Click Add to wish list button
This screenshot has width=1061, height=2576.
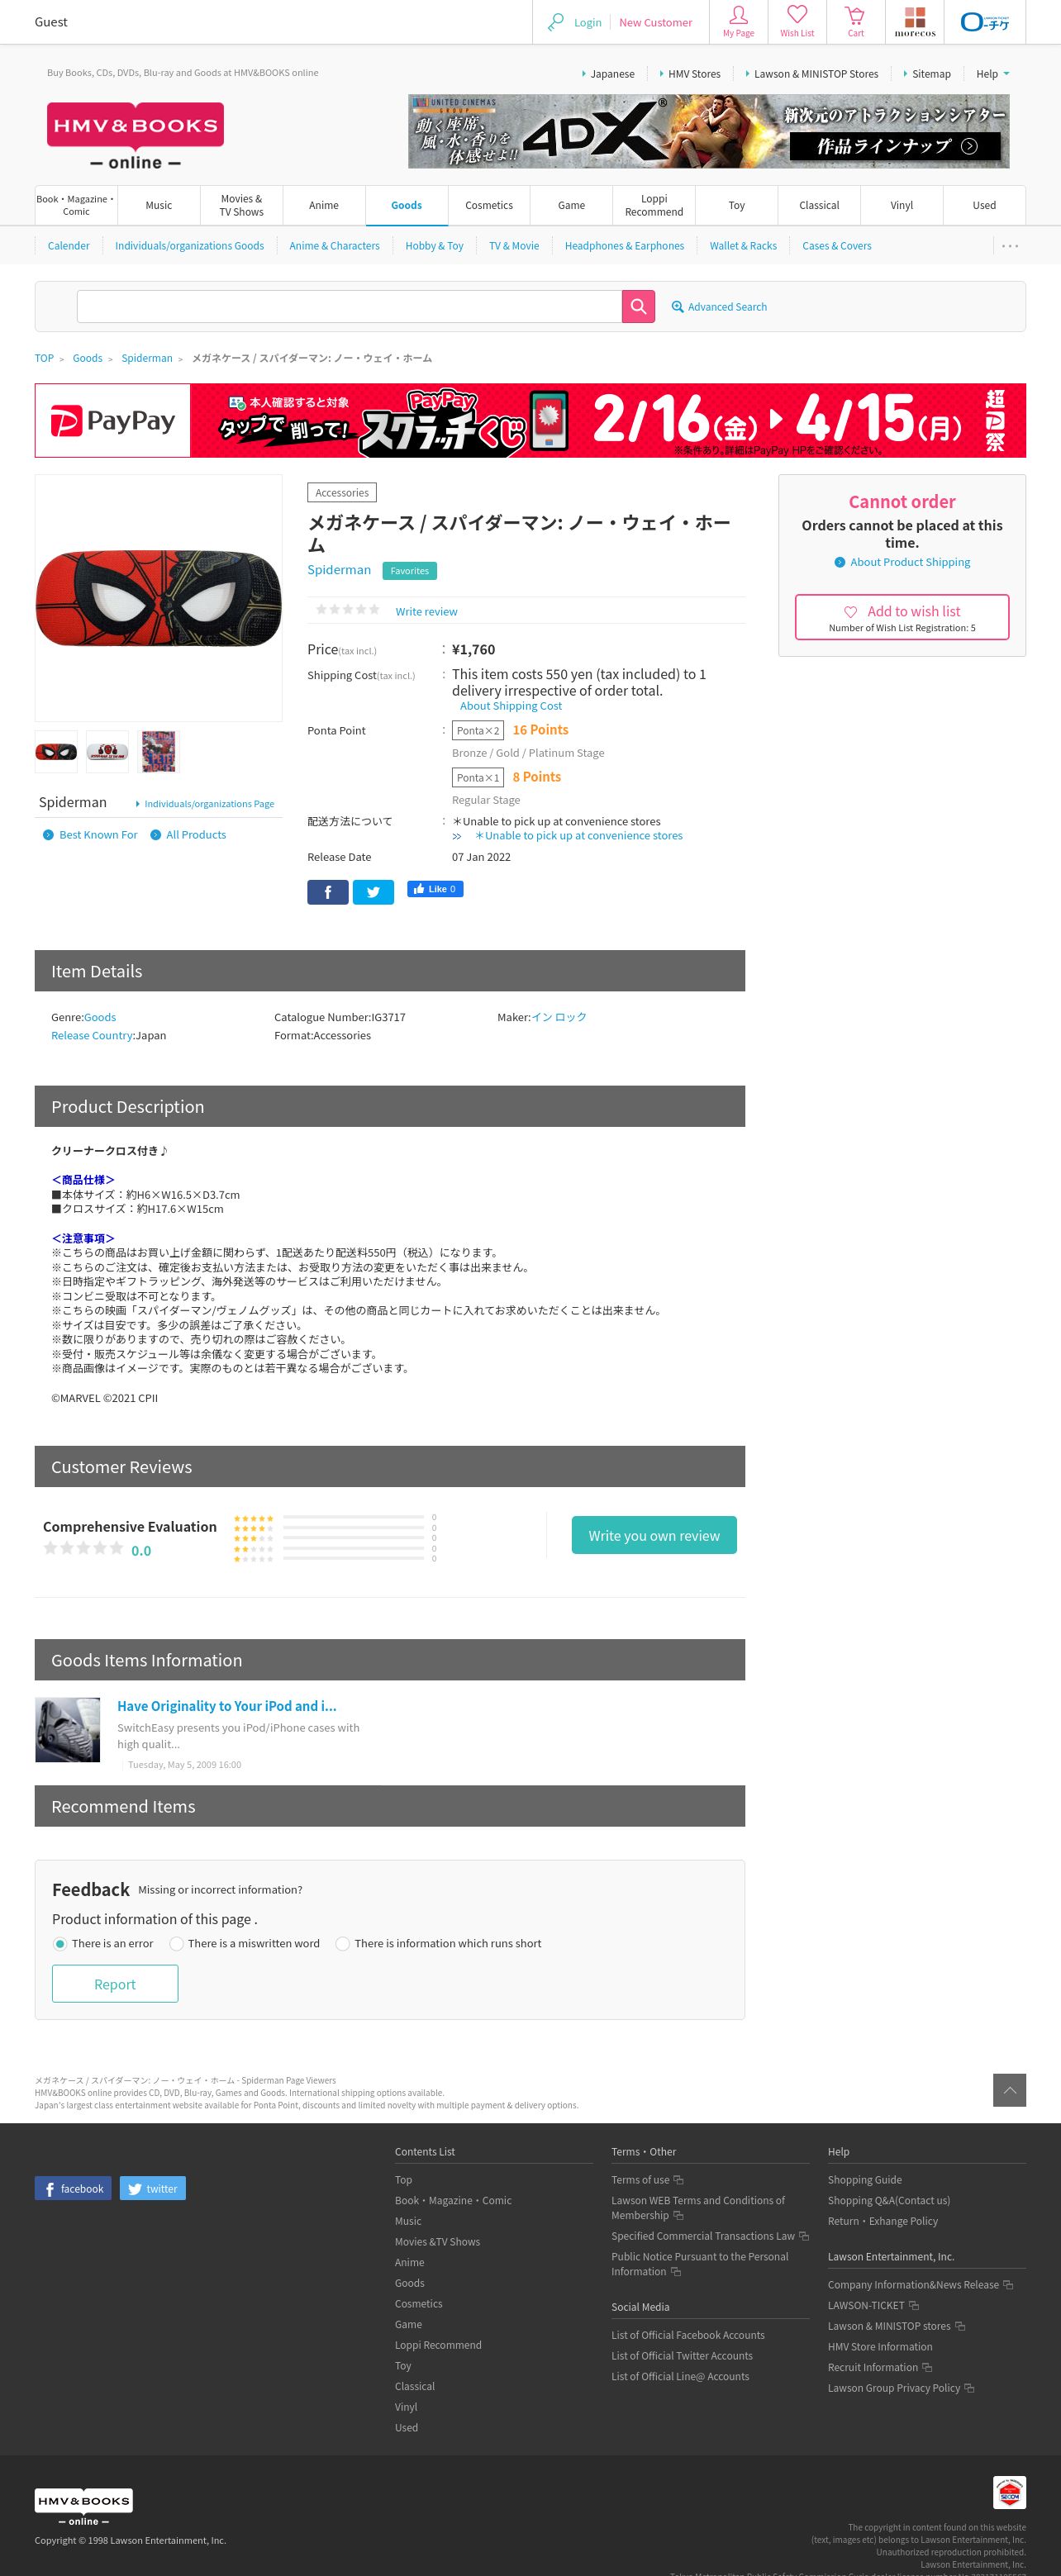902,617
